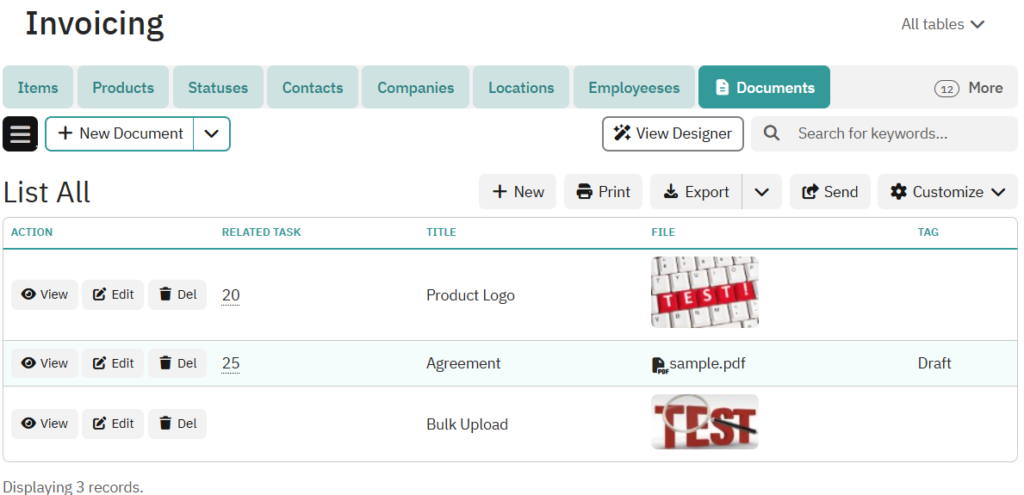Show More hidden tabs
Screen dimensions: 1024x495
[968, 88]
